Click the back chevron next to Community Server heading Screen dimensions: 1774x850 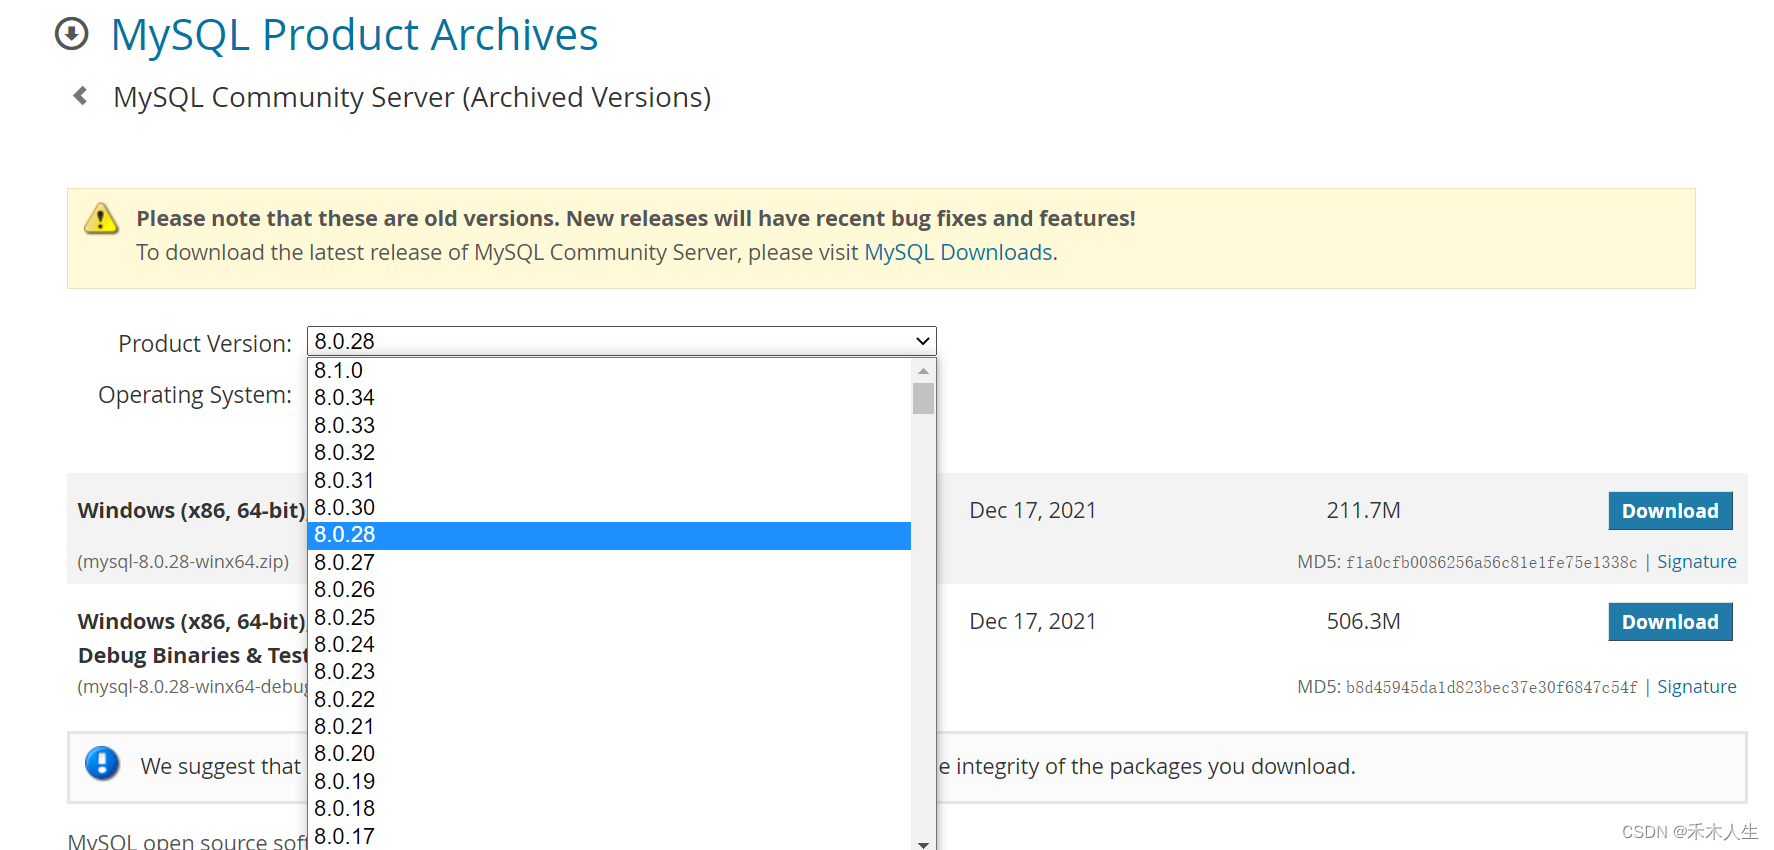click(x=80, y=95)
